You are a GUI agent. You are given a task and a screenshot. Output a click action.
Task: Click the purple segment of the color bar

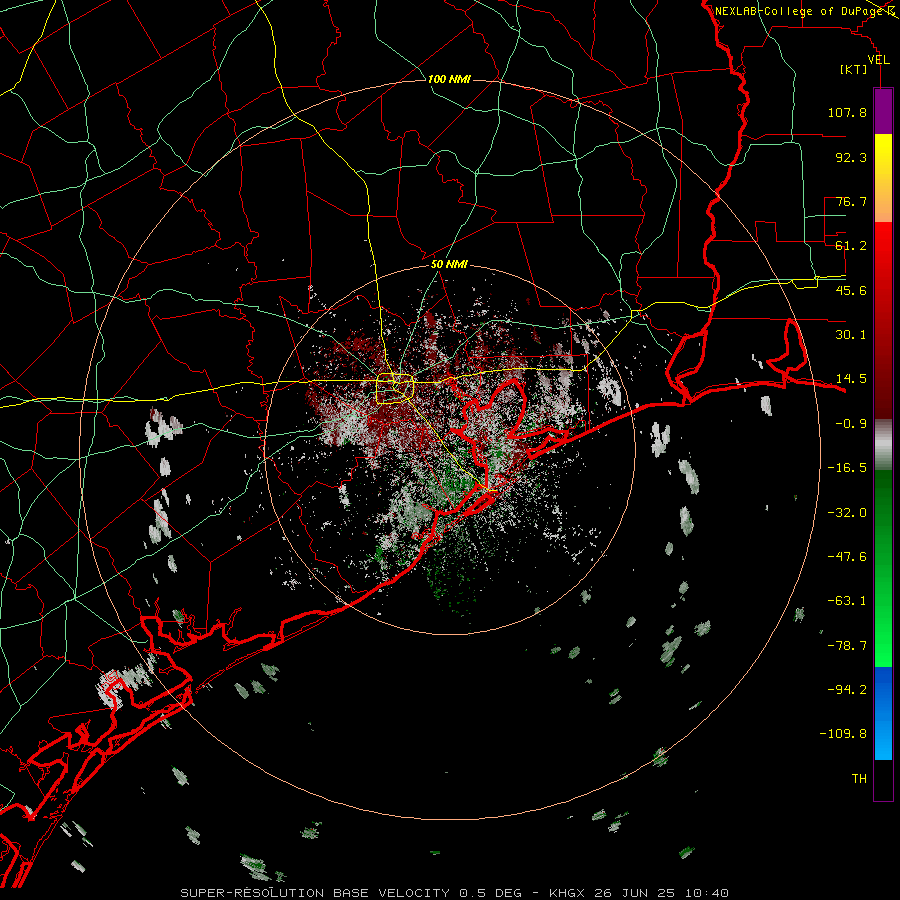883,111
